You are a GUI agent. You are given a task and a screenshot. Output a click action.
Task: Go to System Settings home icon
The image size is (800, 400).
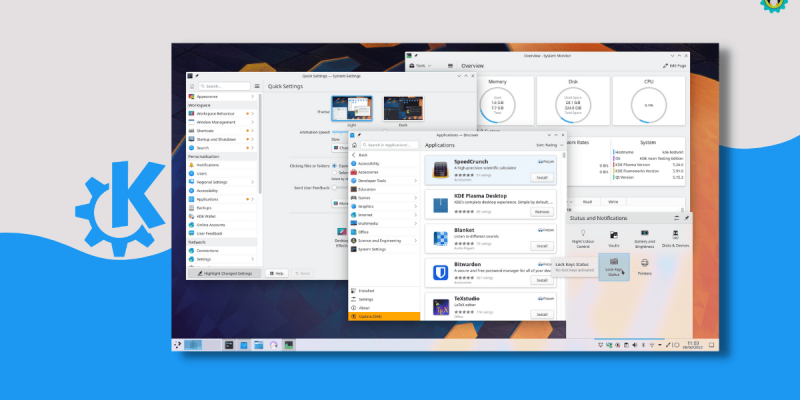192,86
